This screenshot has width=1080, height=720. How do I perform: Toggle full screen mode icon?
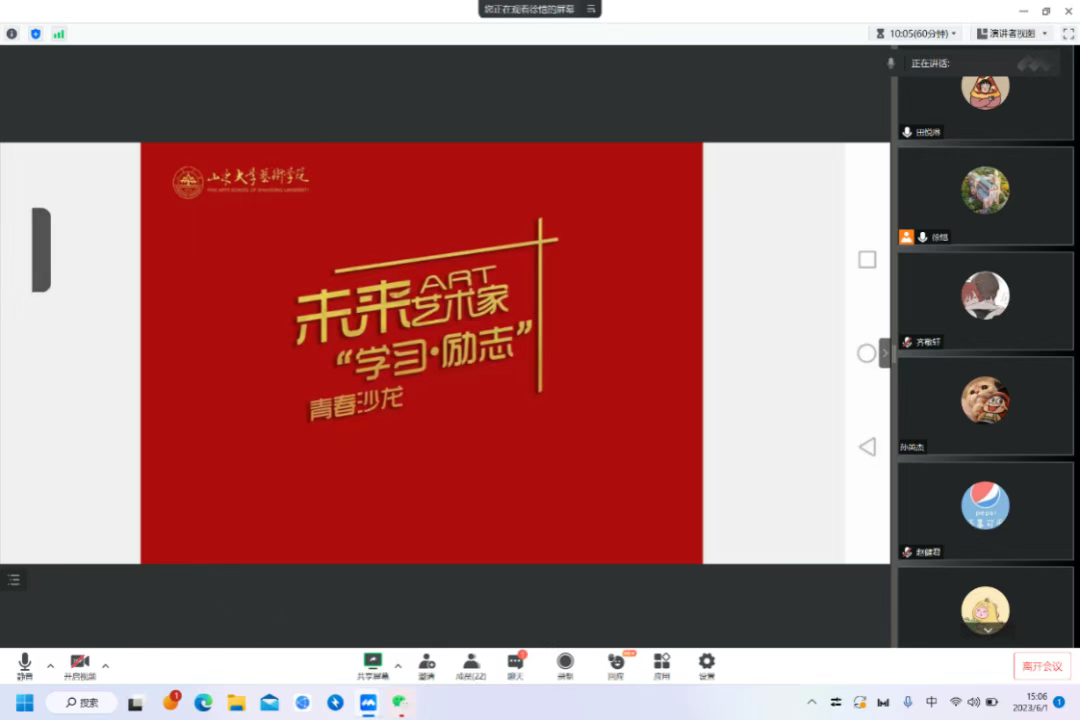(1068, 33)
